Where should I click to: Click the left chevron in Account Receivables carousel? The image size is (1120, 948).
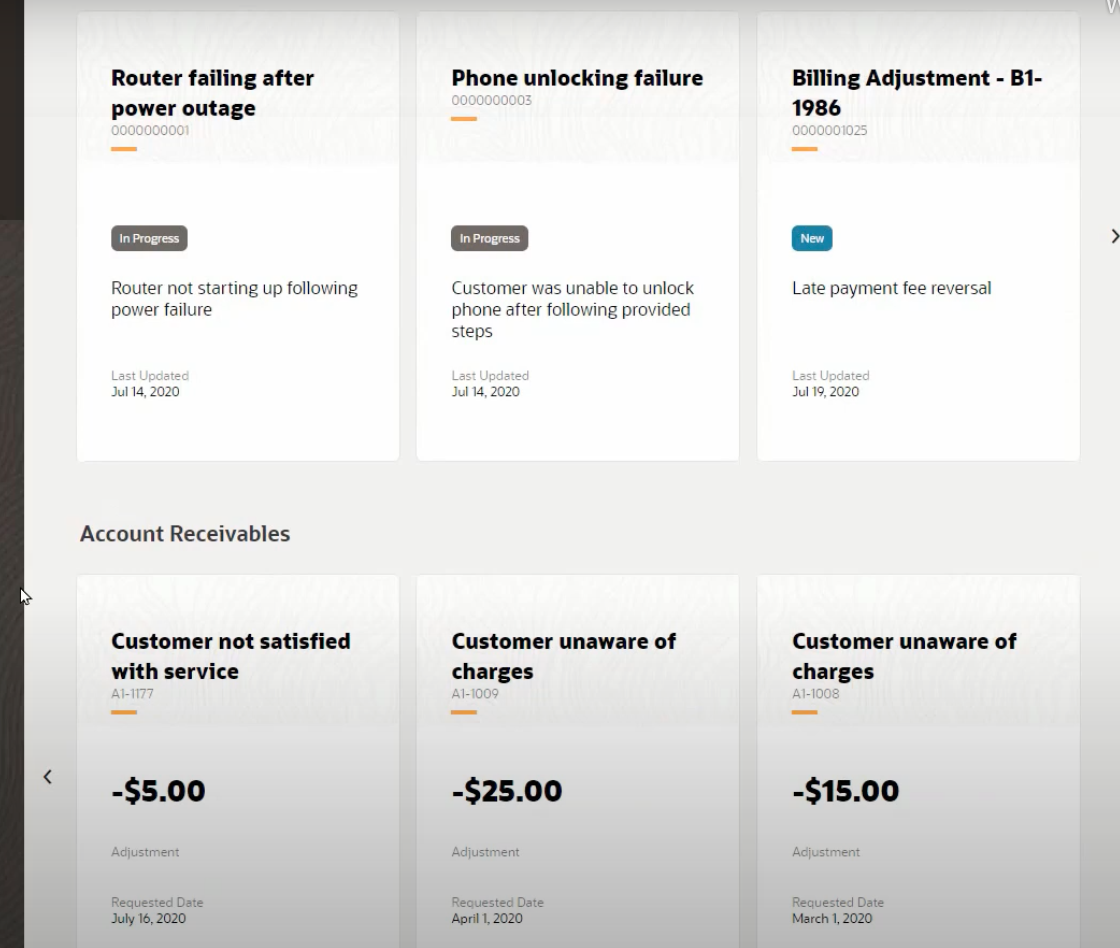coord(47,776)
